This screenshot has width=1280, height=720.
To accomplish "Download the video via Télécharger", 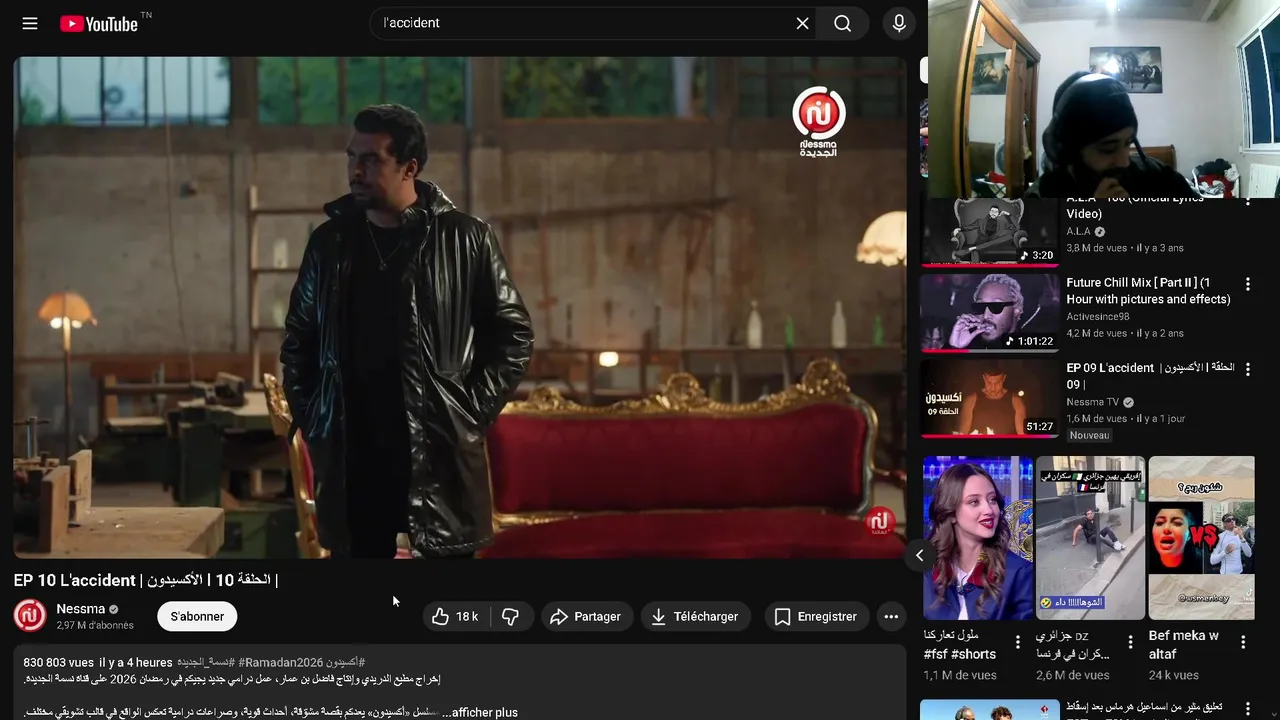I will [696, 616].
